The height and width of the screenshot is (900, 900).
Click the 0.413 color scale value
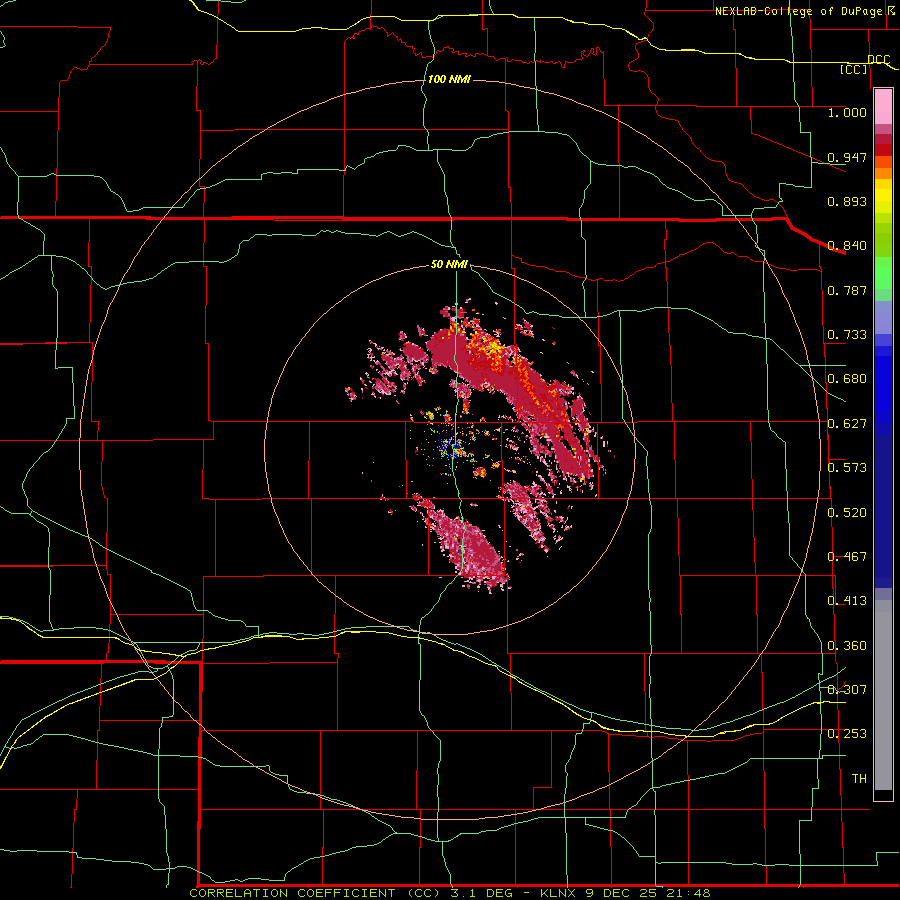pos(847,601)
